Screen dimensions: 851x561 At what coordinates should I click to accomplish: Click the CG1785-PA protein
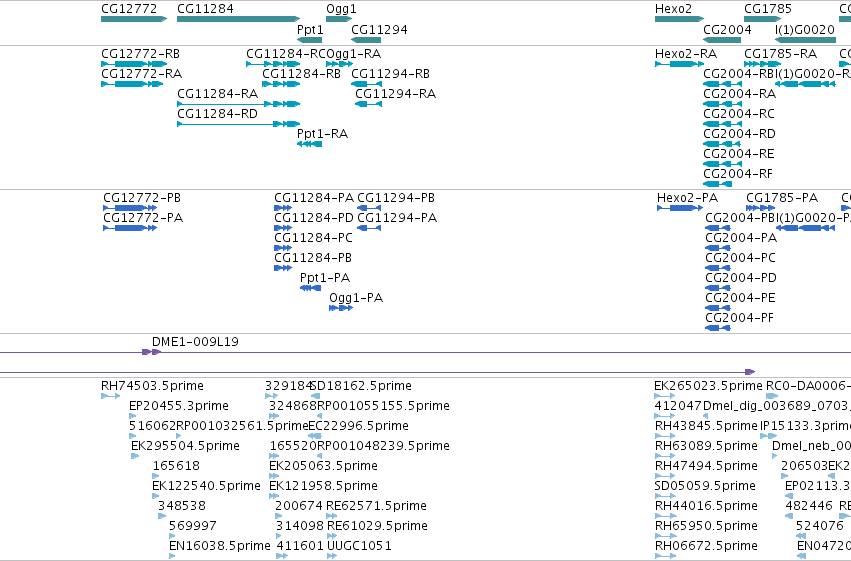pyautogui.click(x=760, y=208)
